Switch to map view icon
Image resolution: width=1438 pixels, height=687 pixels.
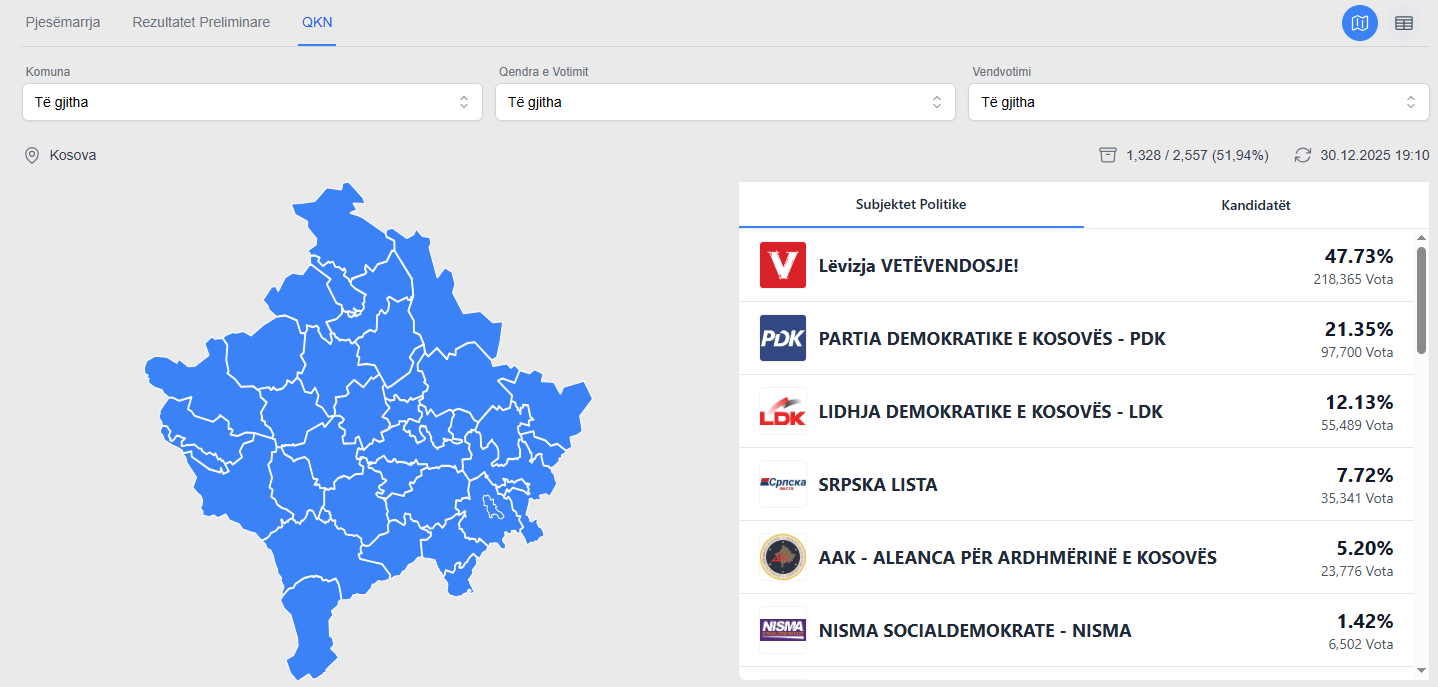coord(1359,23)
